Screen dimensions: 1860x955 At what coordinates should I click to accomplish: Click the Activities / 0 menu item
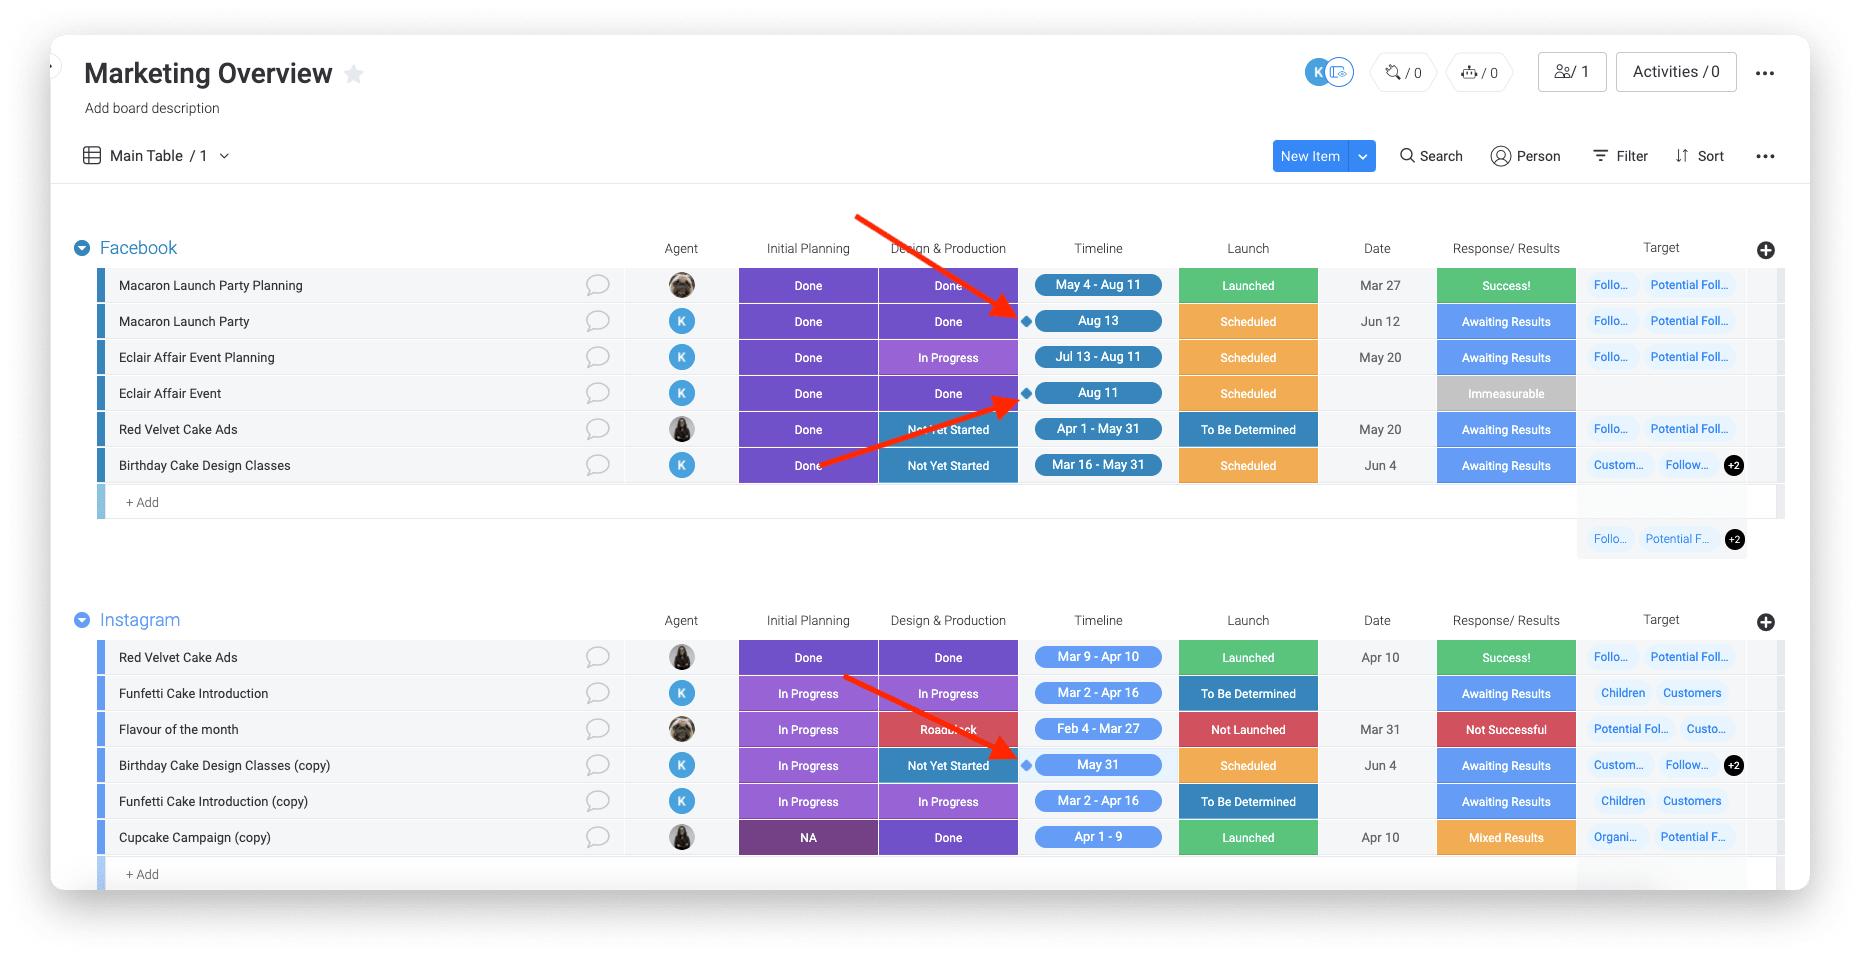(1675, 71)
